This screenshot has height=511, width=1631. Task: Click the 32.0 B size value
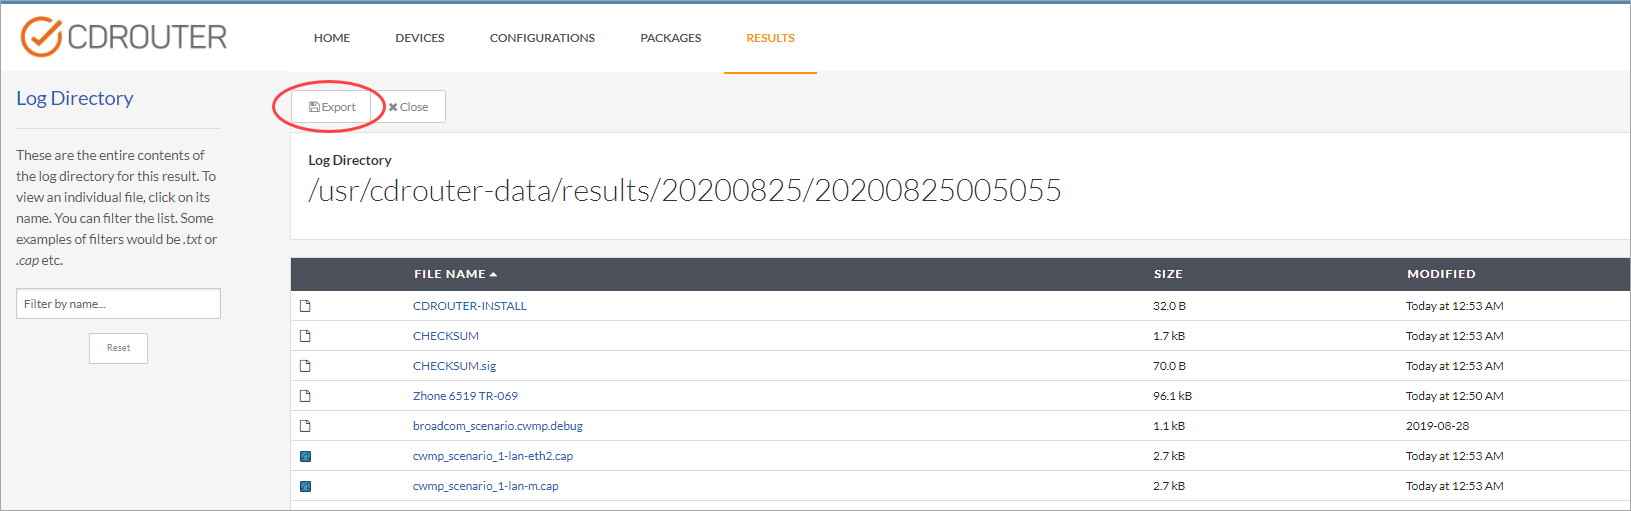click(x=1169, y=306)
